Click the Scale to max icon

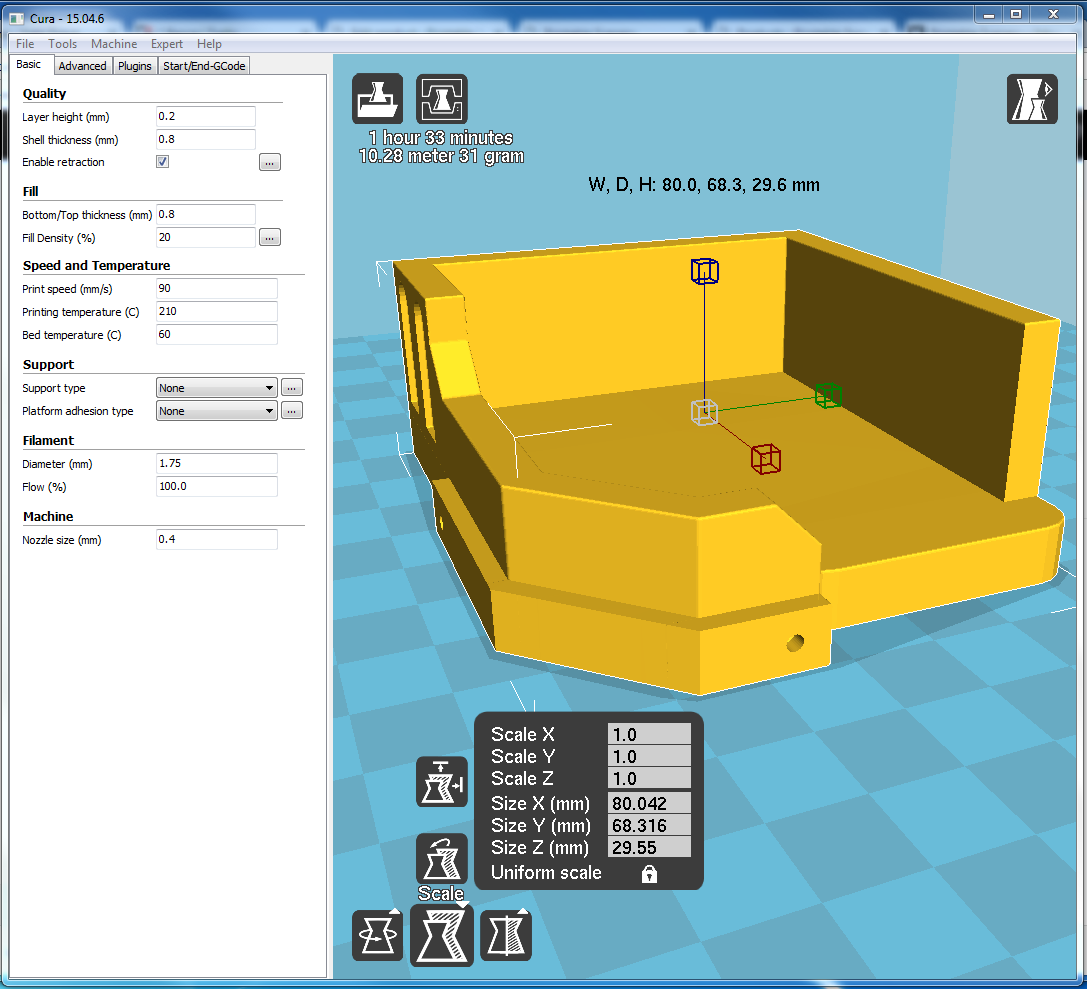(442, 782)
